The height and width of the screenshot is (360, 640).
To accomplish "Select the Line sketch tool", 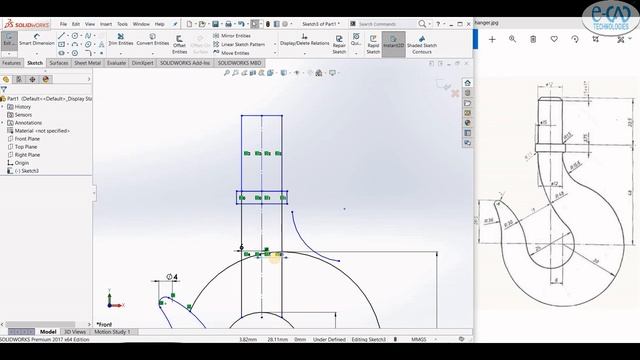I will (x=62, y=36).
